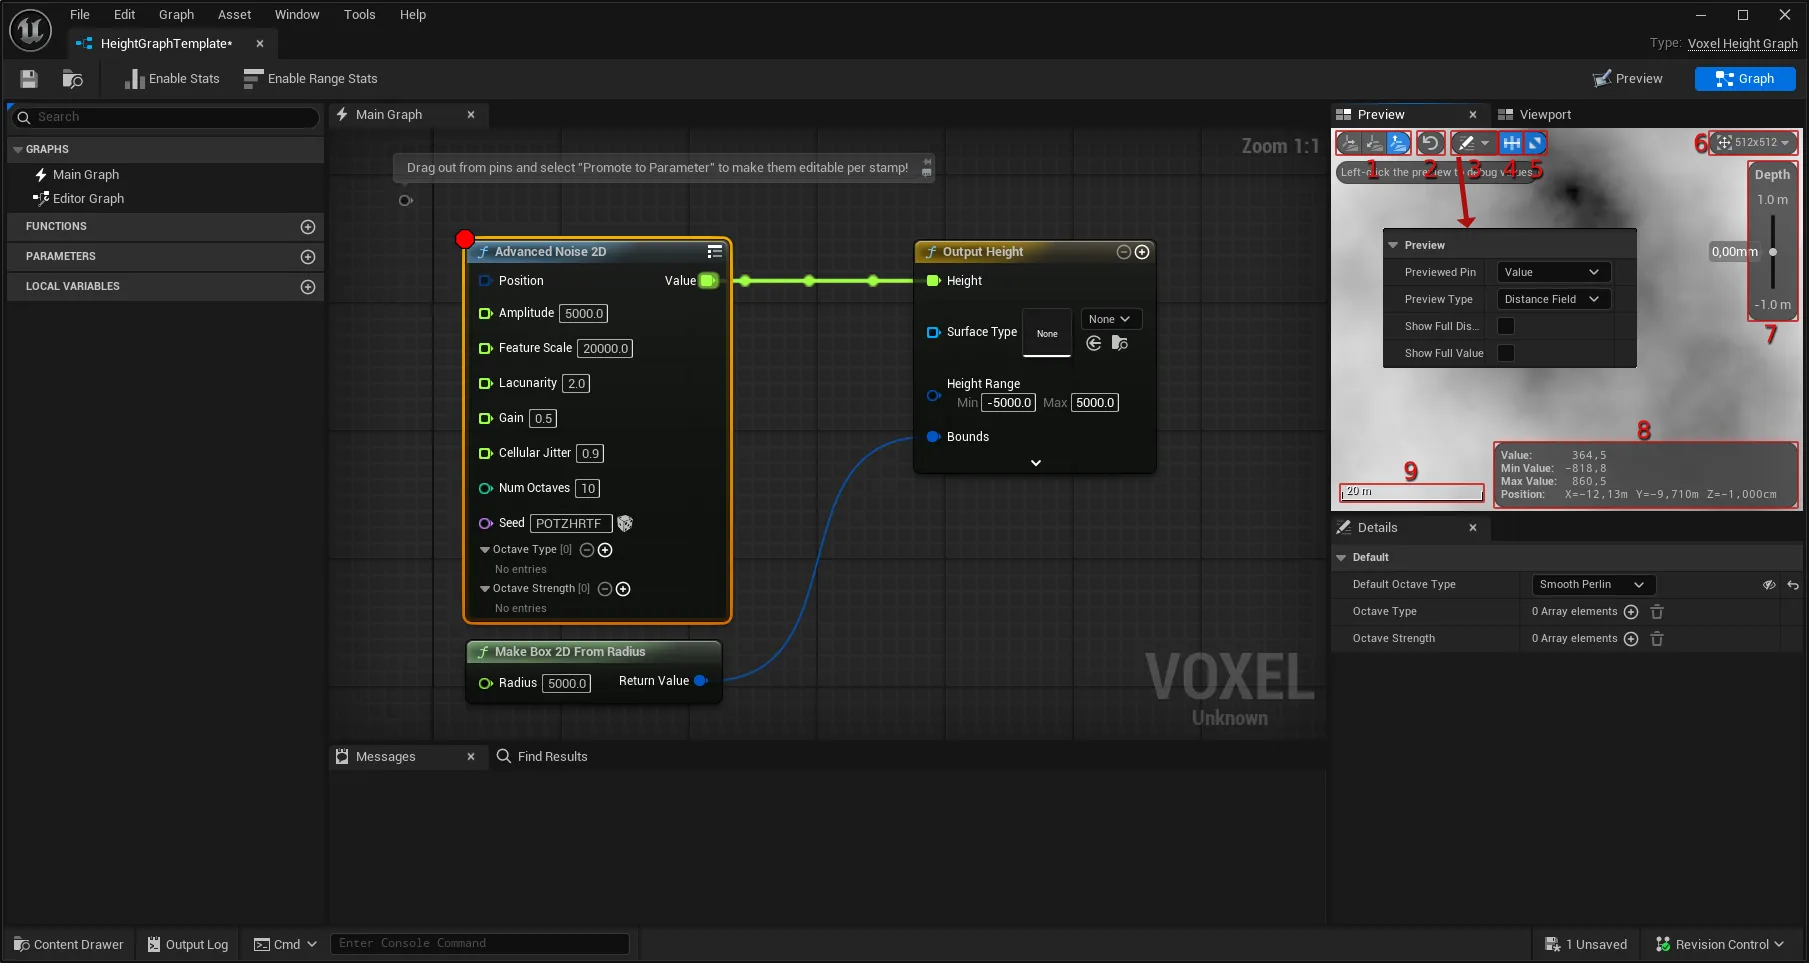Open the 512x512 resolution dropdown
Screen dimensions: 1809x963
coord(1754,143)
